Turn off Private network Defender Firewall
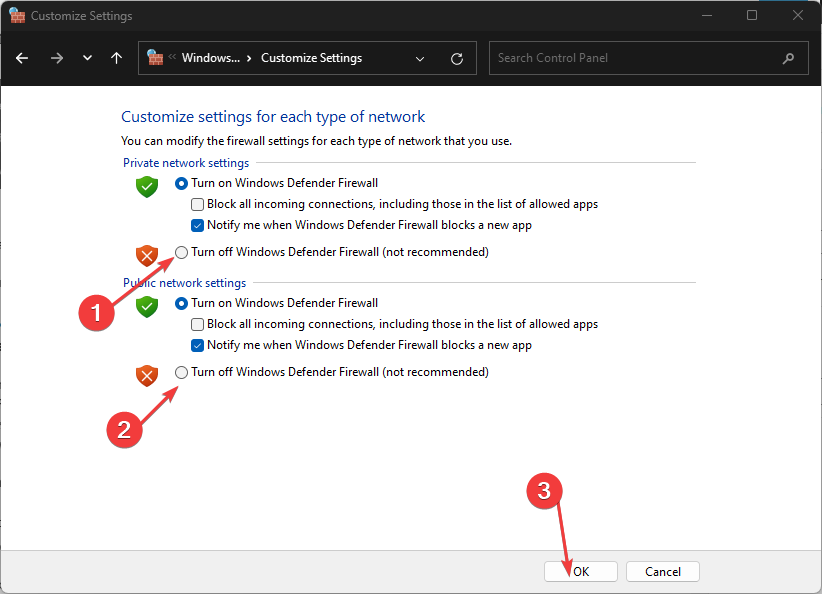822x594 pixels. coord(181,252)
